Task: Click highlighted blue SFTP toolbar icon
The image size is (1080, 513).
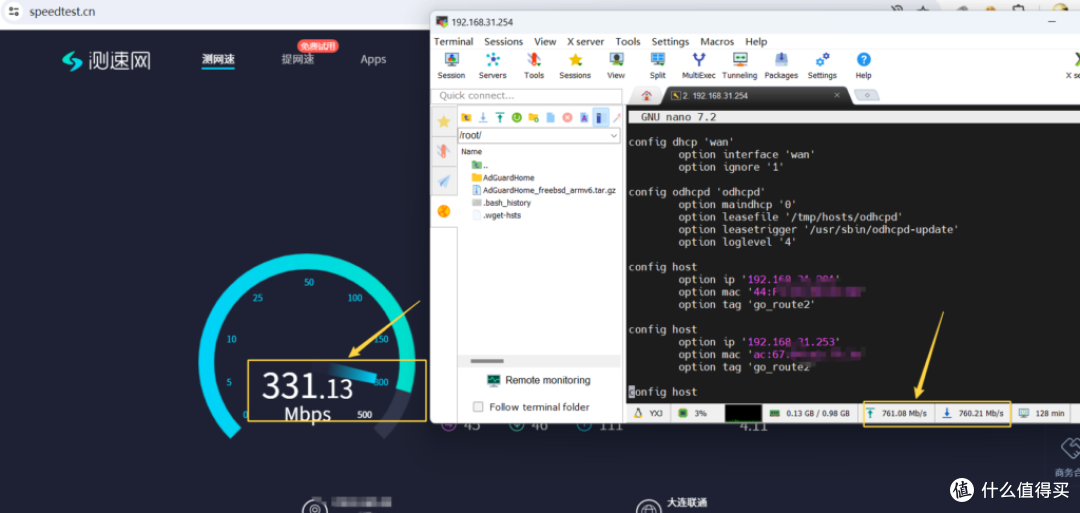Action: click(x=601, y=118)
